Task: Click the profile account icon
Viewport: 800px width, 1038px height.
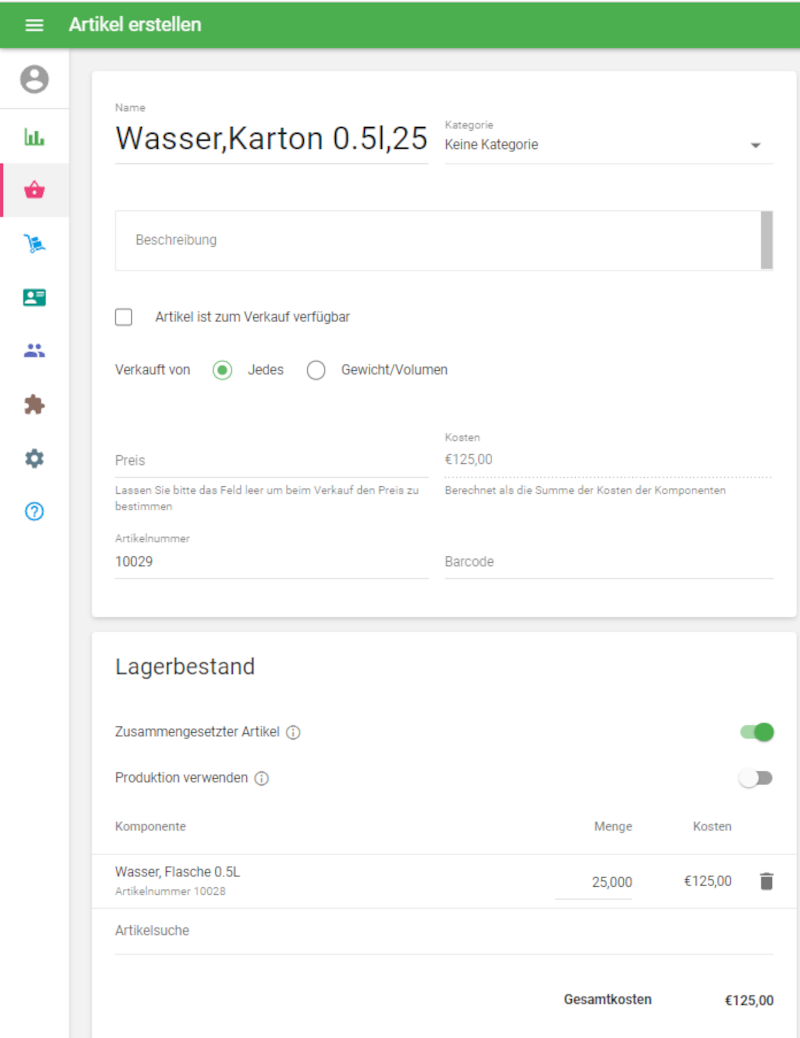Action: click(x=33, y=79)
